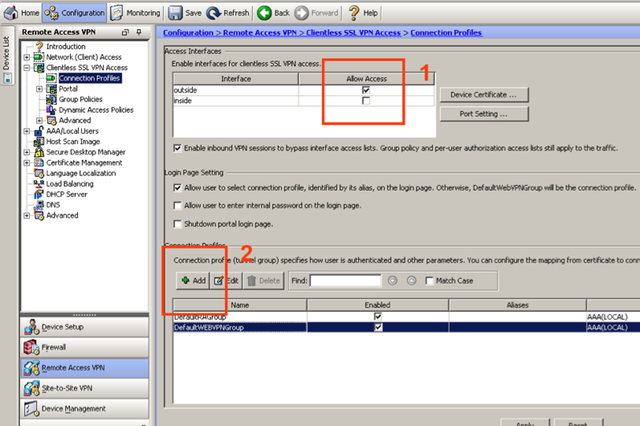The width and height of the screenshot is (640, 426).
Task: Open Help question mark icon
Action: click(x=353, y=13)
